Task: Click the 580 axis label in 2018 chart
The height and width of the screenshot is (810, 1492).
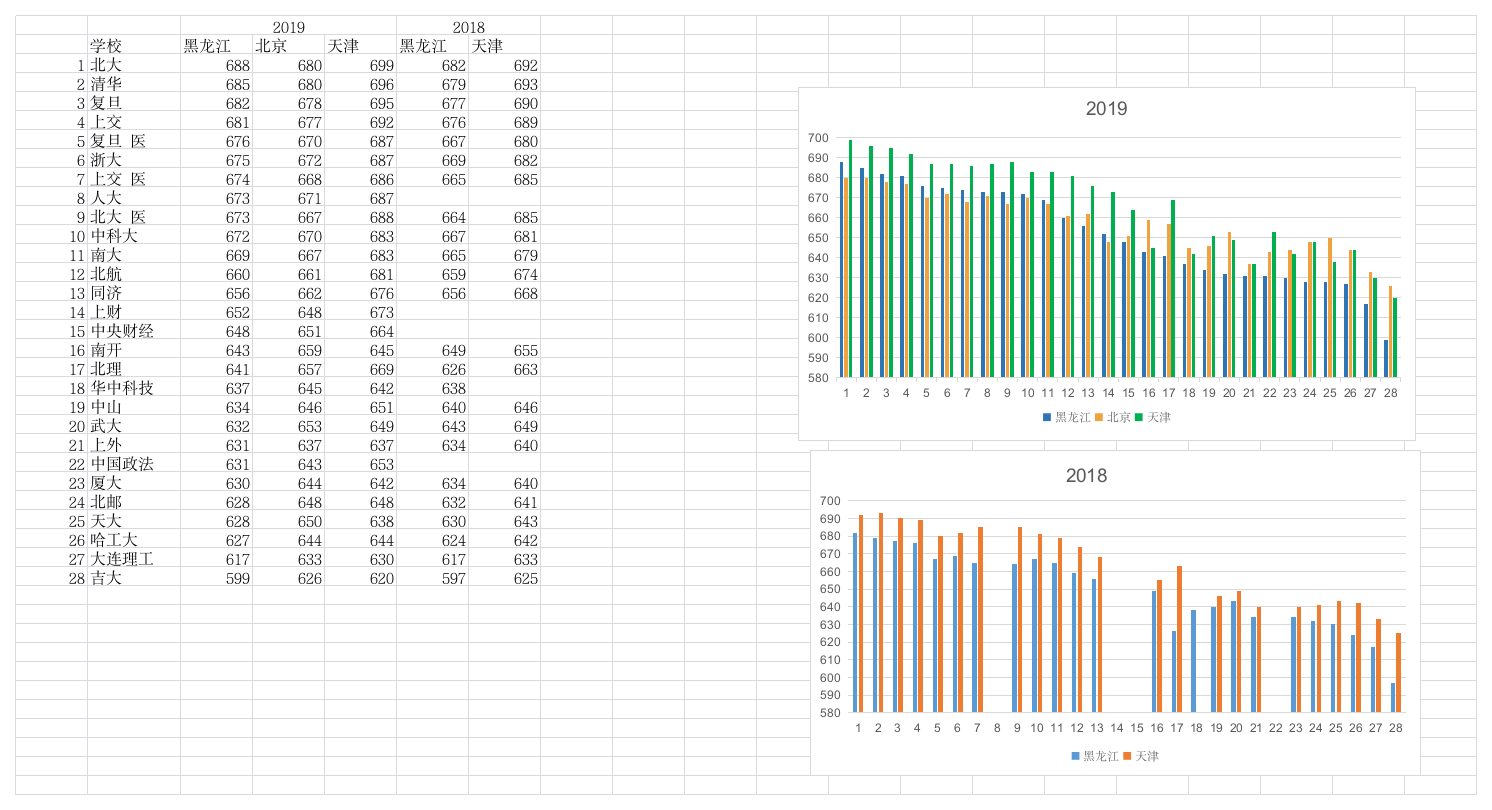Action: pos(831,713)
